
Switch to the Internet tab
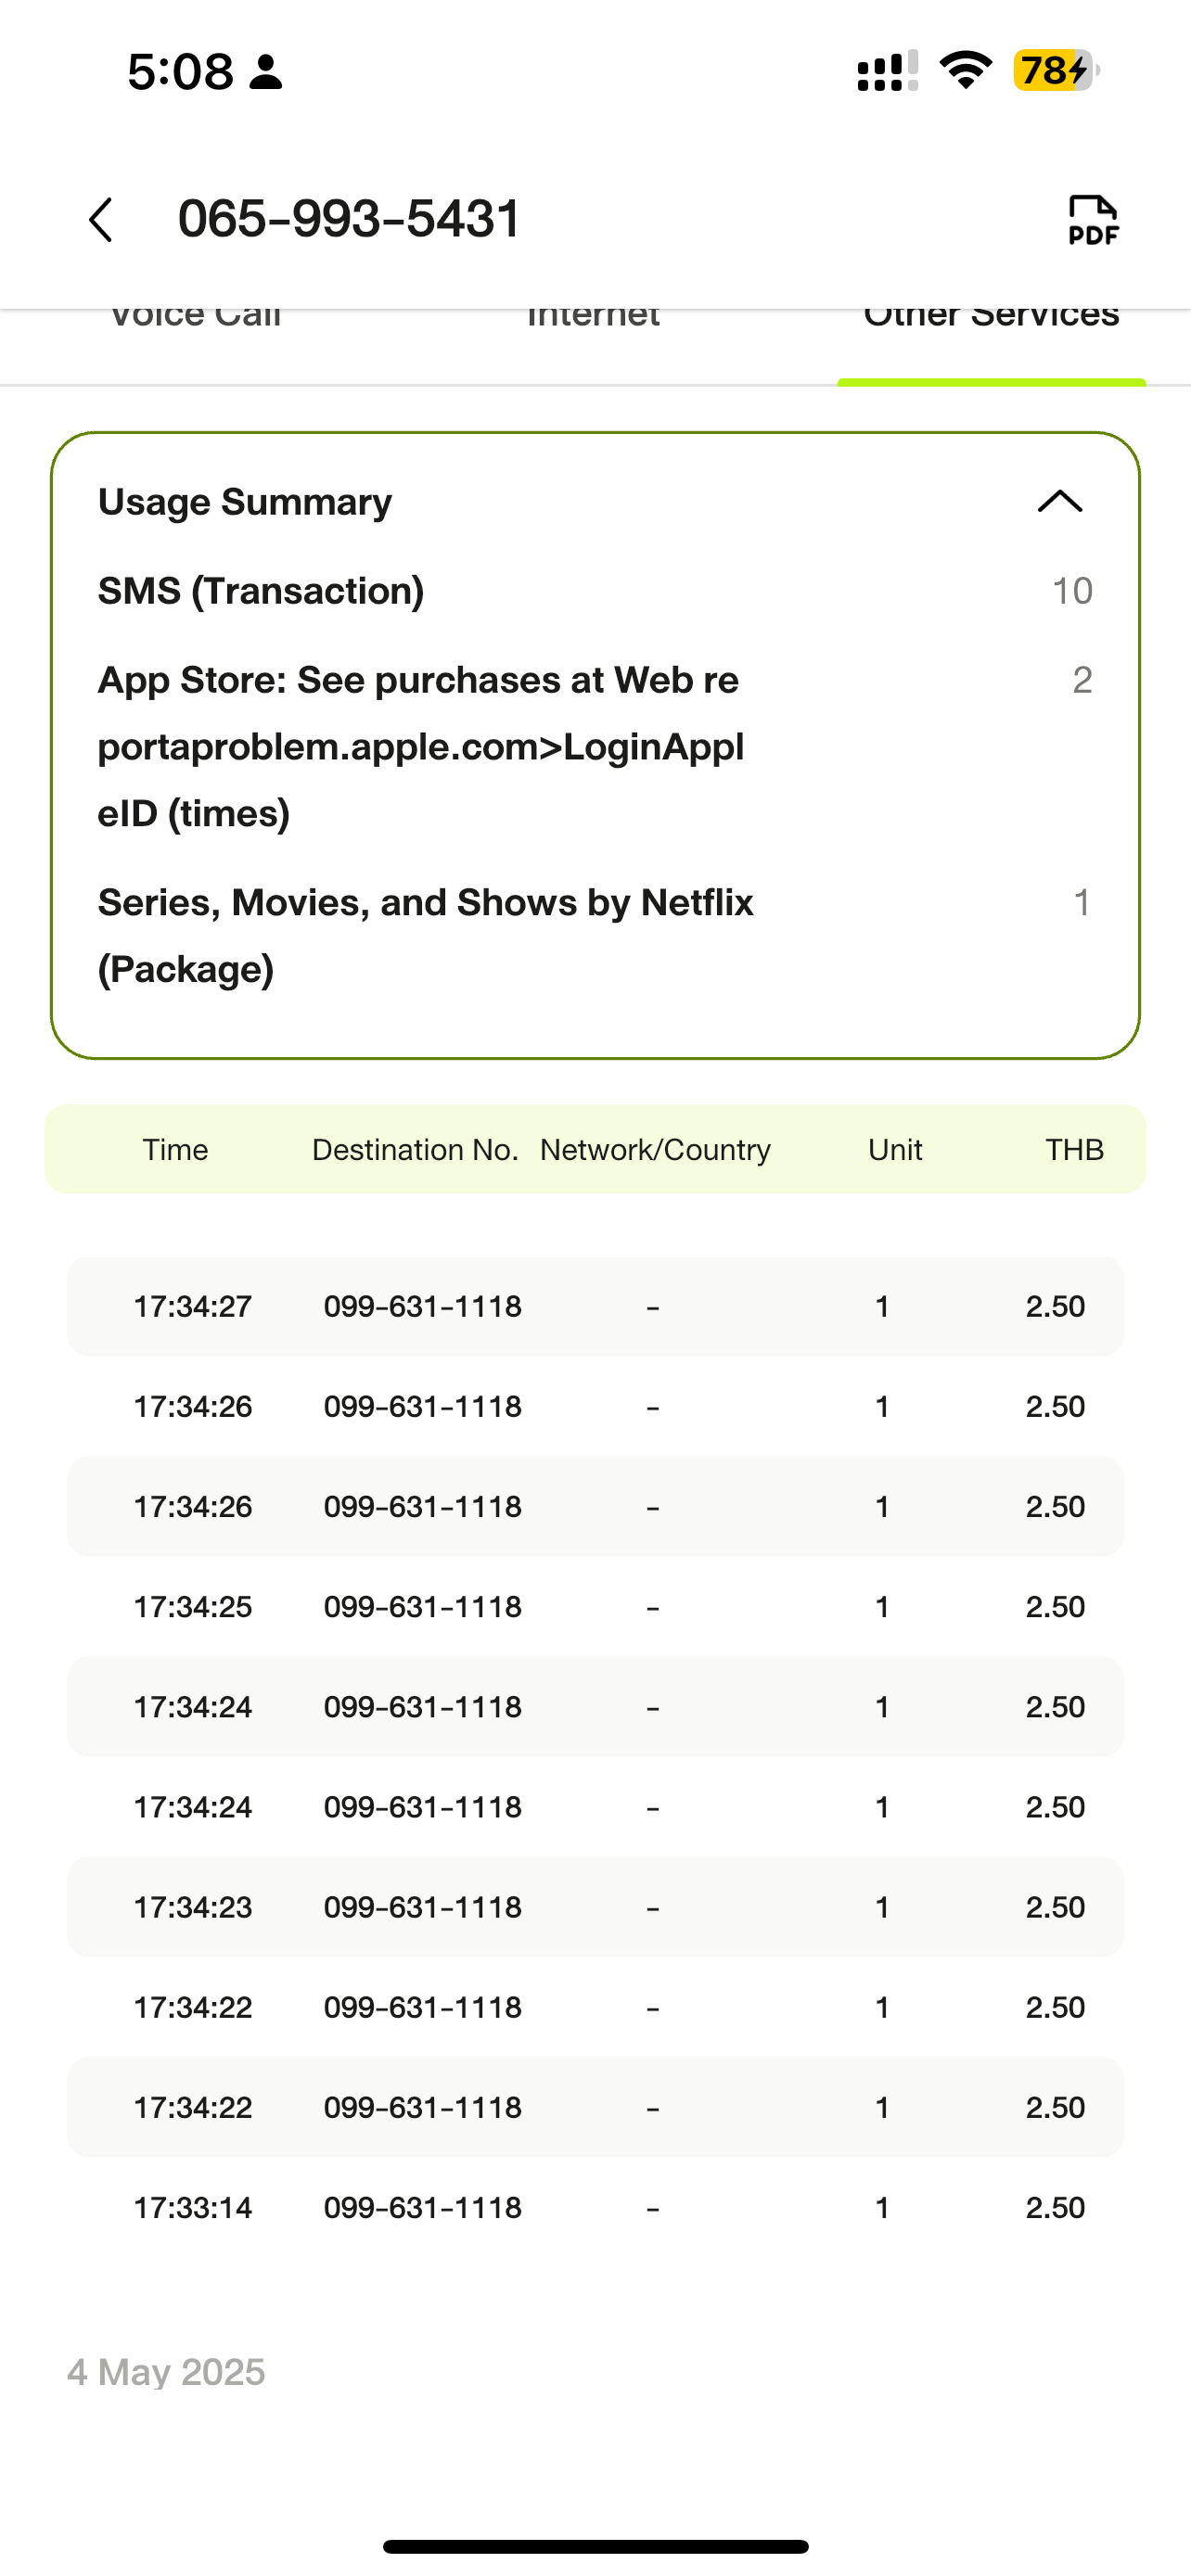[593, 315]
